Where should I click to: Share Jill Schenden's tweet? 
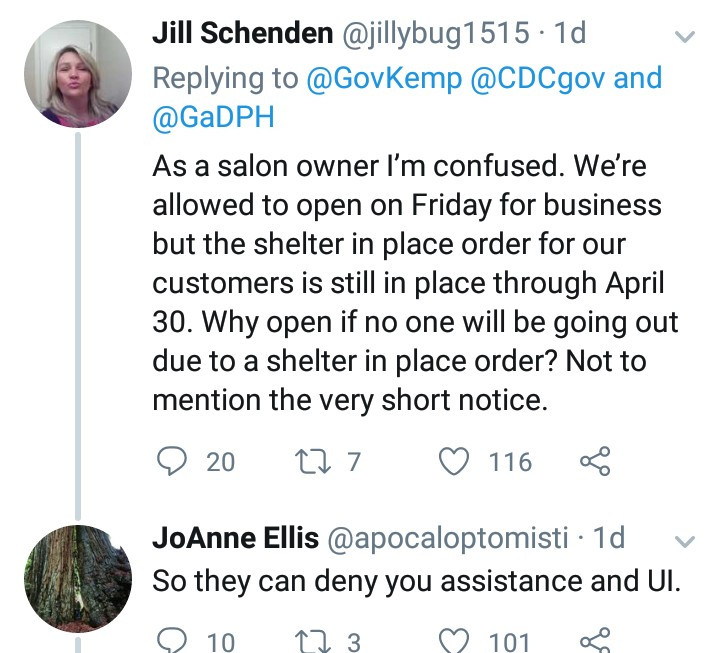(594, 461)
